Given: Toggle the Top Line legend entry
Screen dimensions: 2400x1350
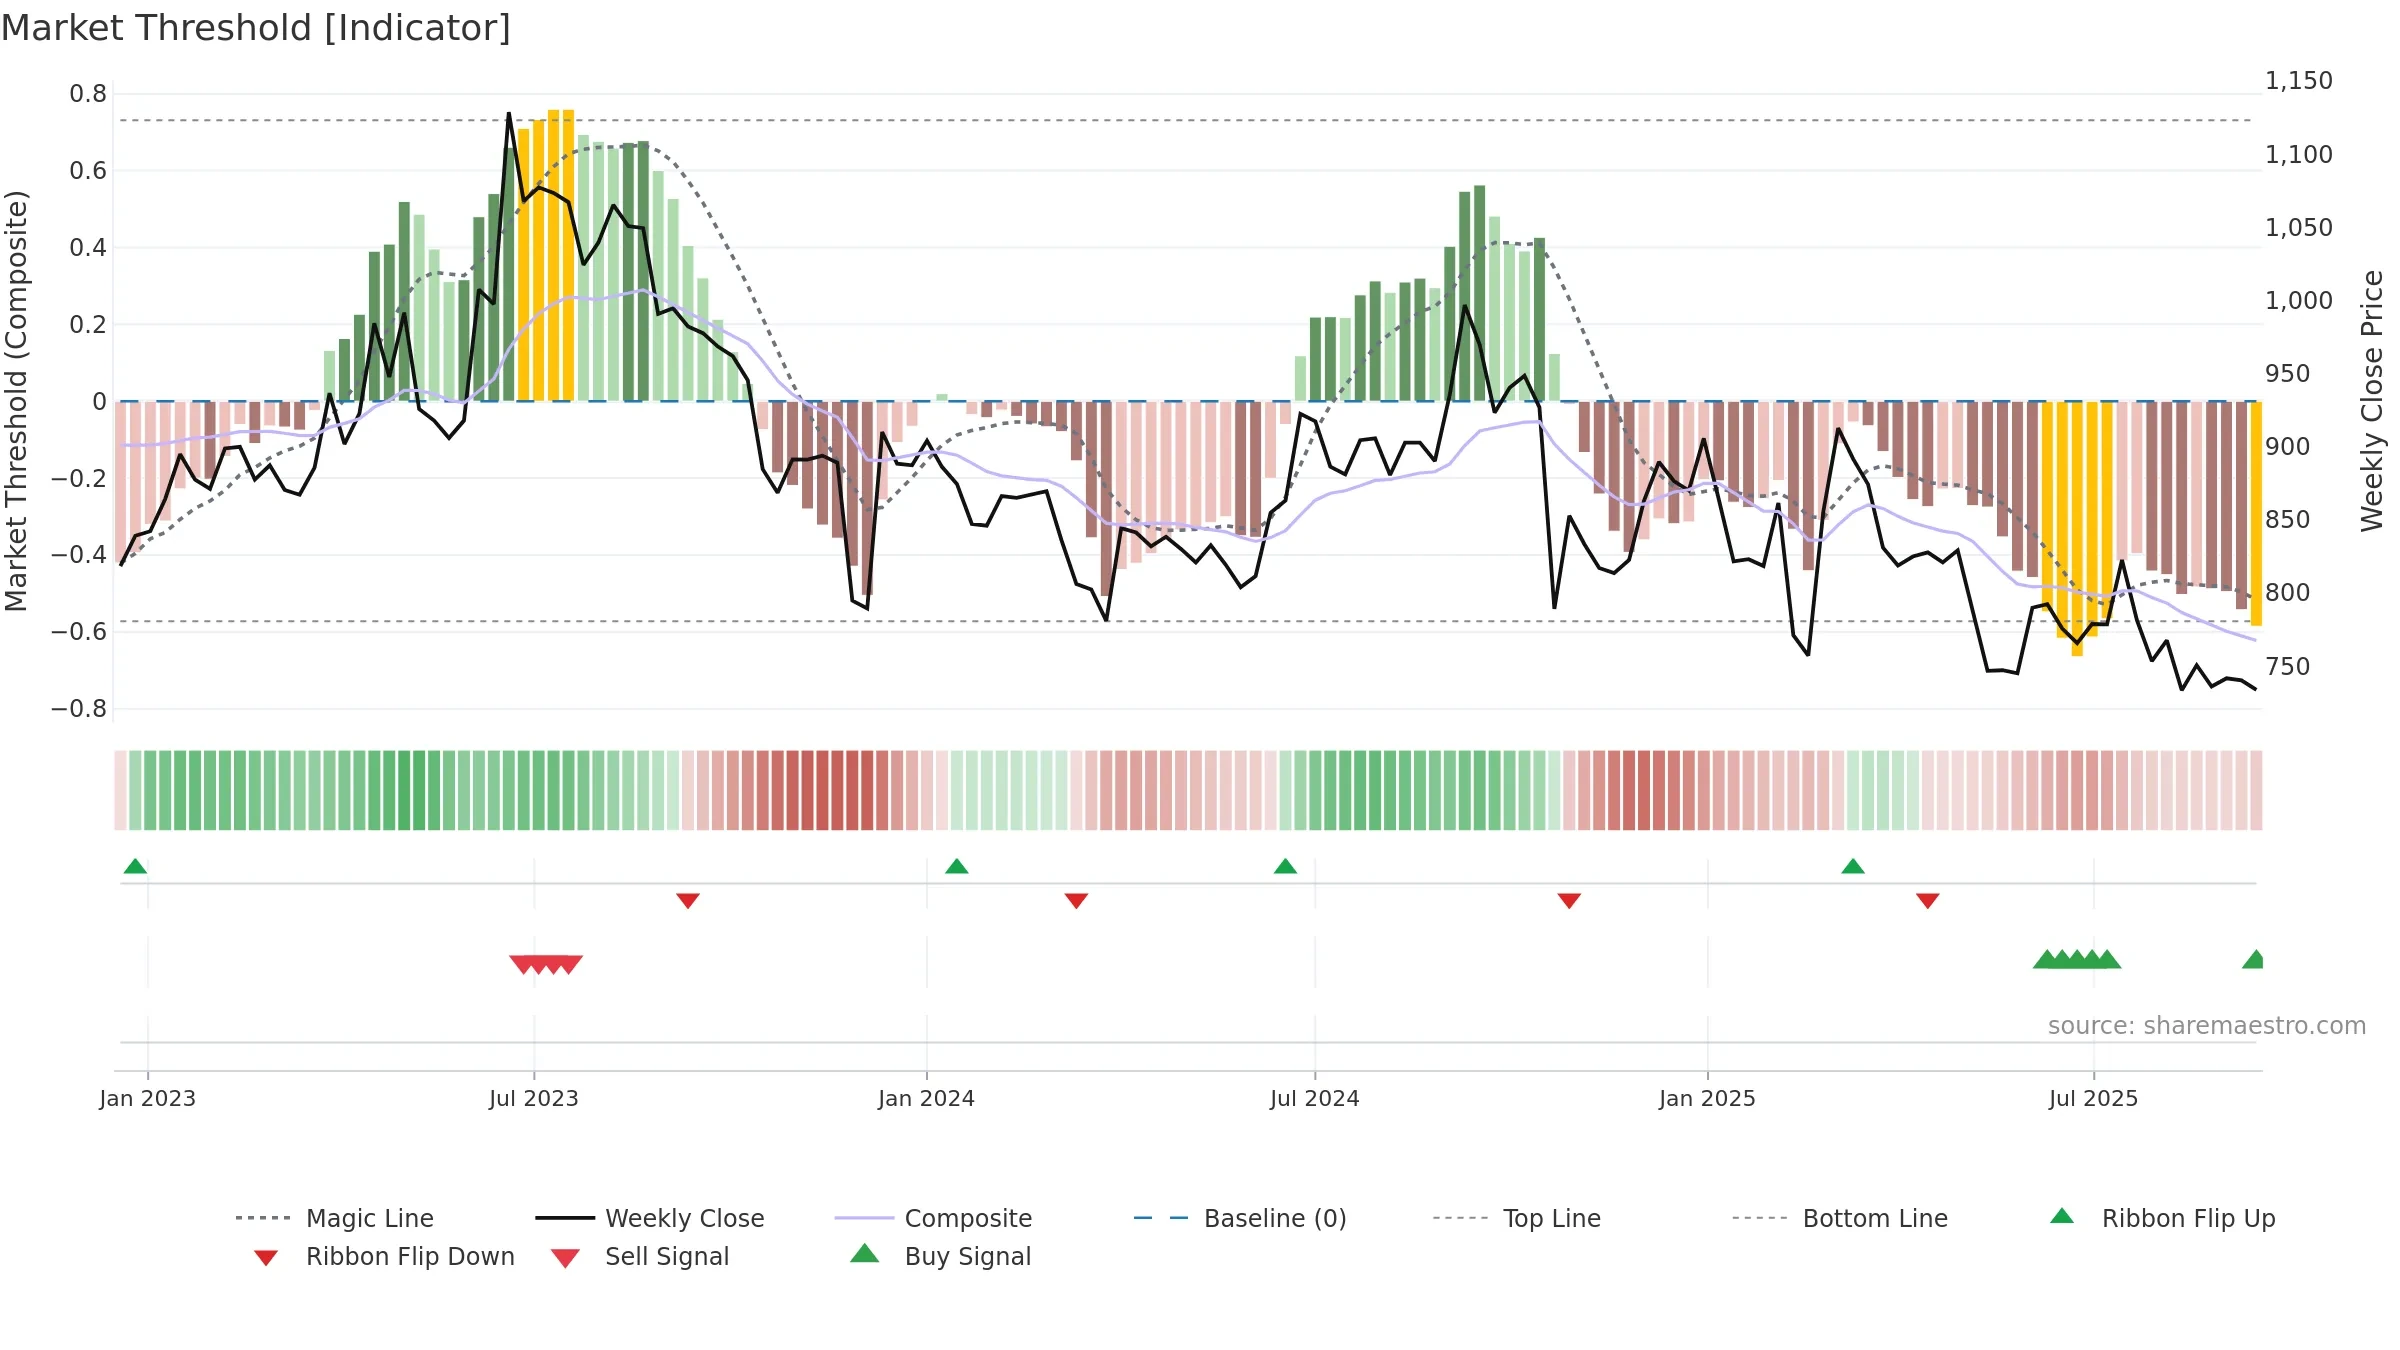Looking at the screenshot, I should (1517, 1218).
